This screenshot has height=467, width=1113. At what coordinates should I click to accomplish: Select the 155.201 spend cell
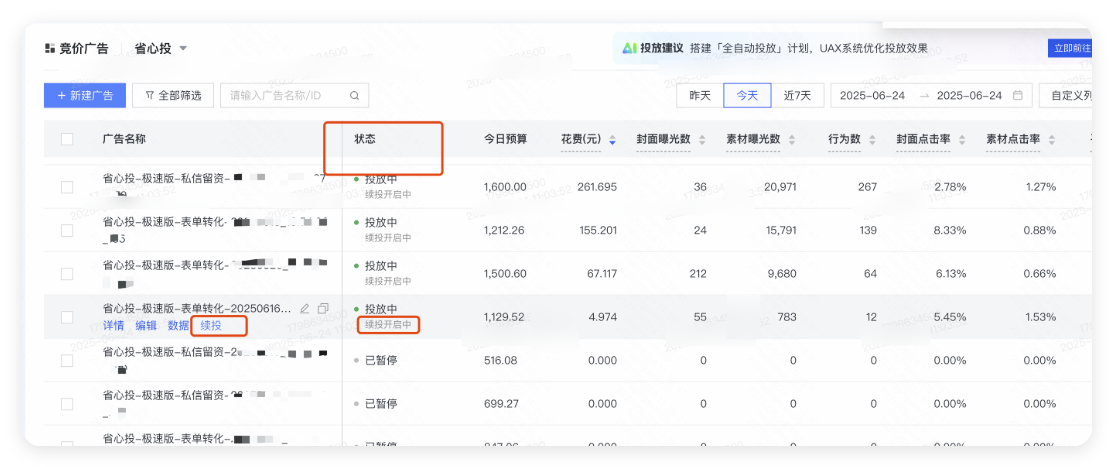coord(598,231)
